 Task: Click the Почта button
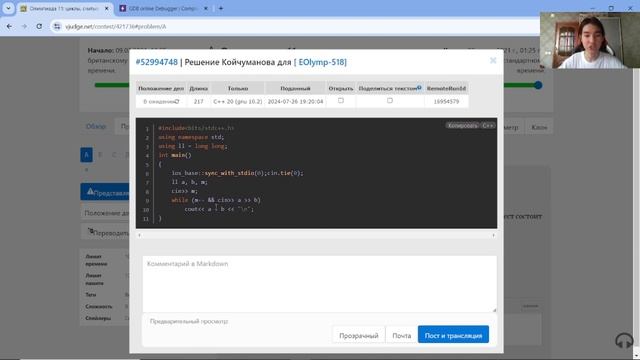coord(402,336)
